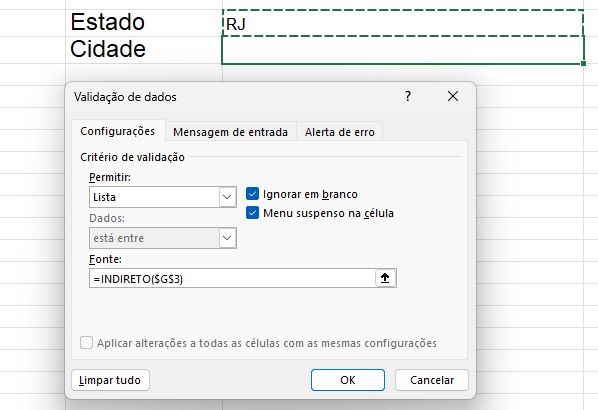This screenshot has width=598, height=410.
Task: Click the Estado label cell
Action: [144, 23]
